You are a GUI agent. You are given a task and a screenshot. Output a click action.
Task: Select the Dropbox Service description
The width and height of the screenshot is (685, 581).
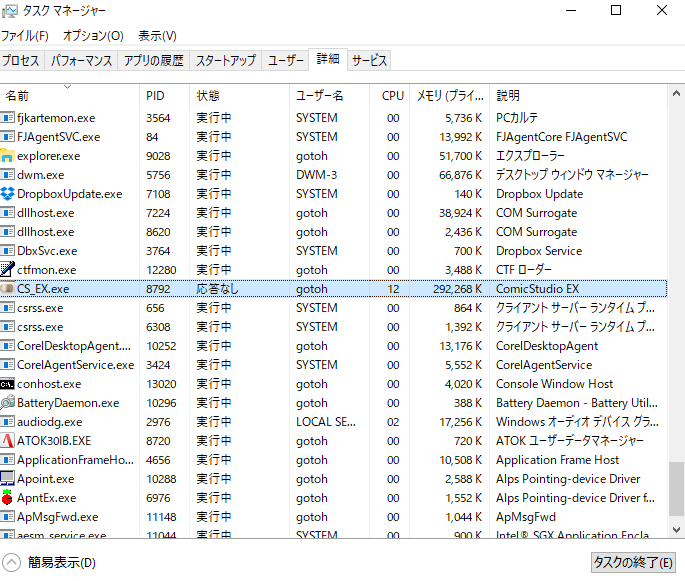[539, 251]
